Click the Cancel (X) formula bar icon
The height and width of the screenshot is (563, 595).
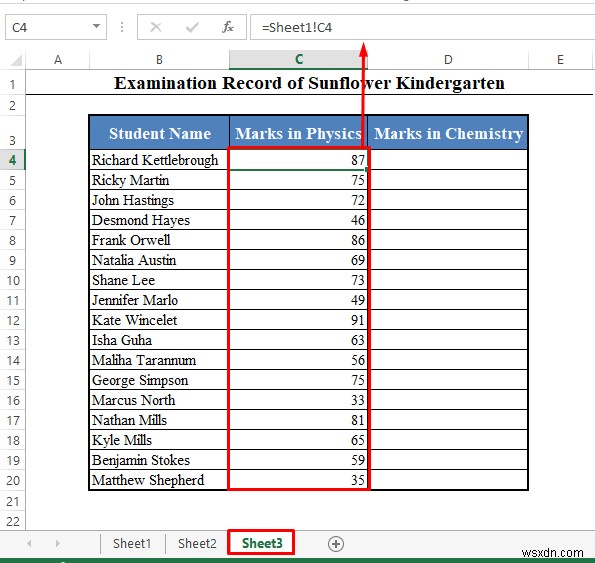[156, 27]
